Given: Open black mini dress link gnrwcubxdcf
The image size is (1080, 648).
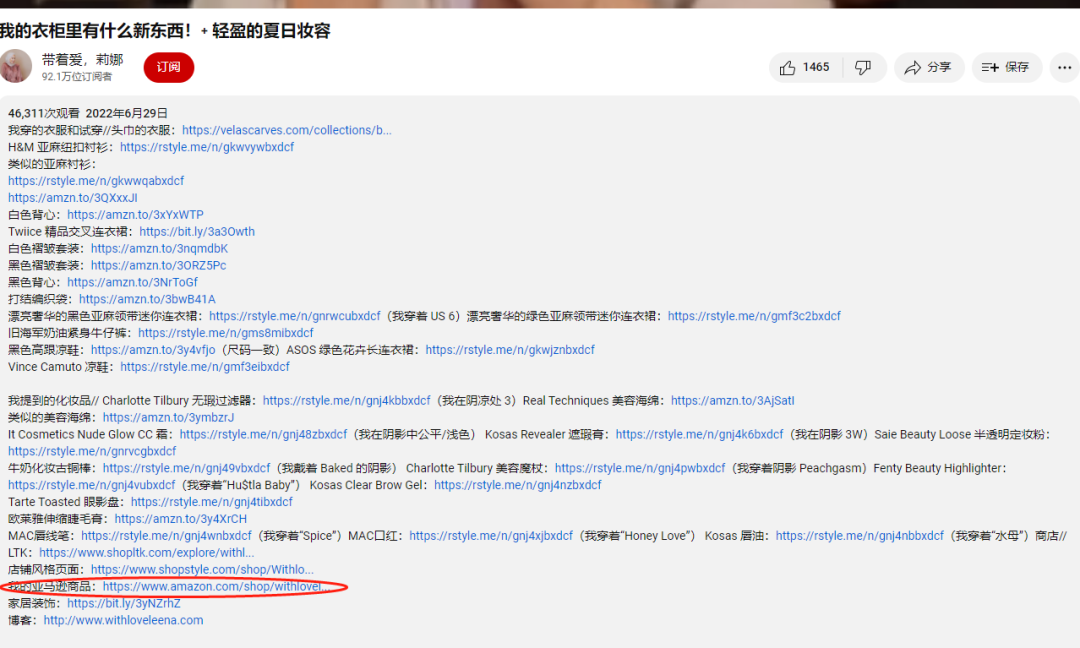Looking at the screenshot, I should click(x=295, y=315).
